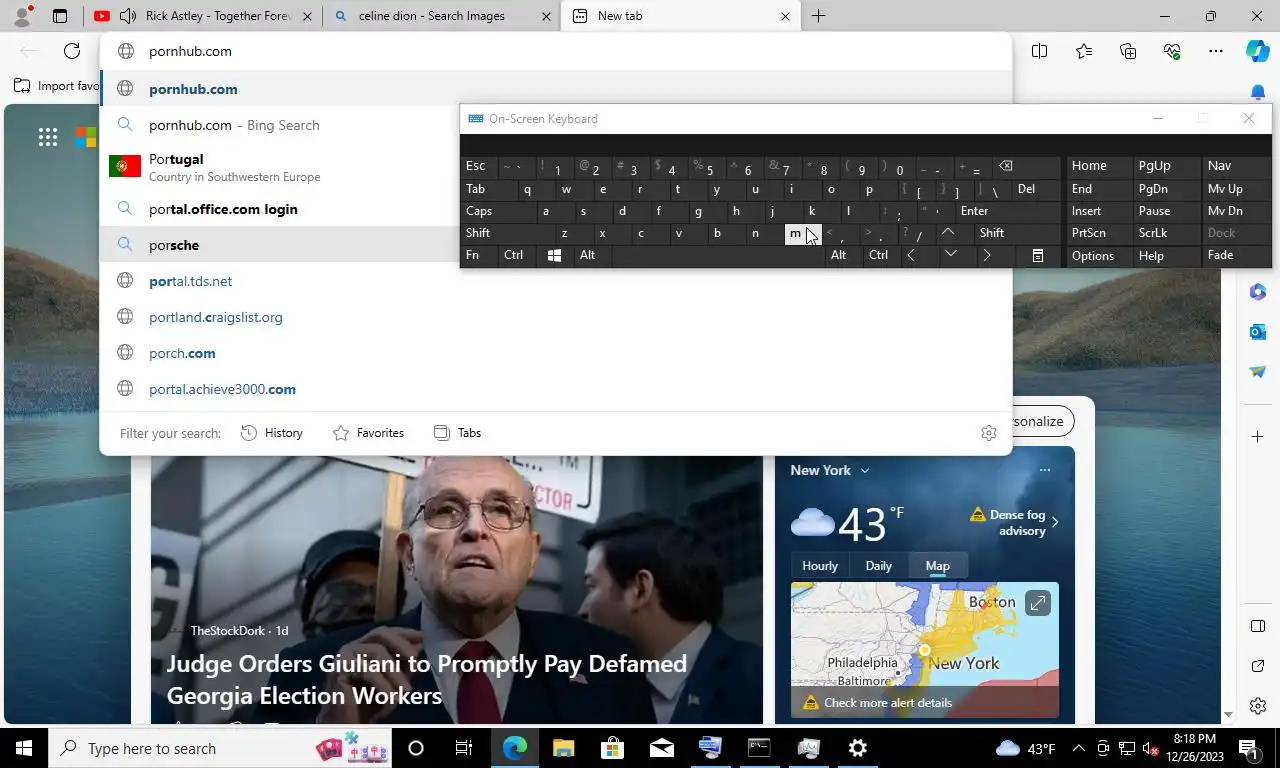
Task: Open Task View in the taskbar
Action: coord(464,748)
